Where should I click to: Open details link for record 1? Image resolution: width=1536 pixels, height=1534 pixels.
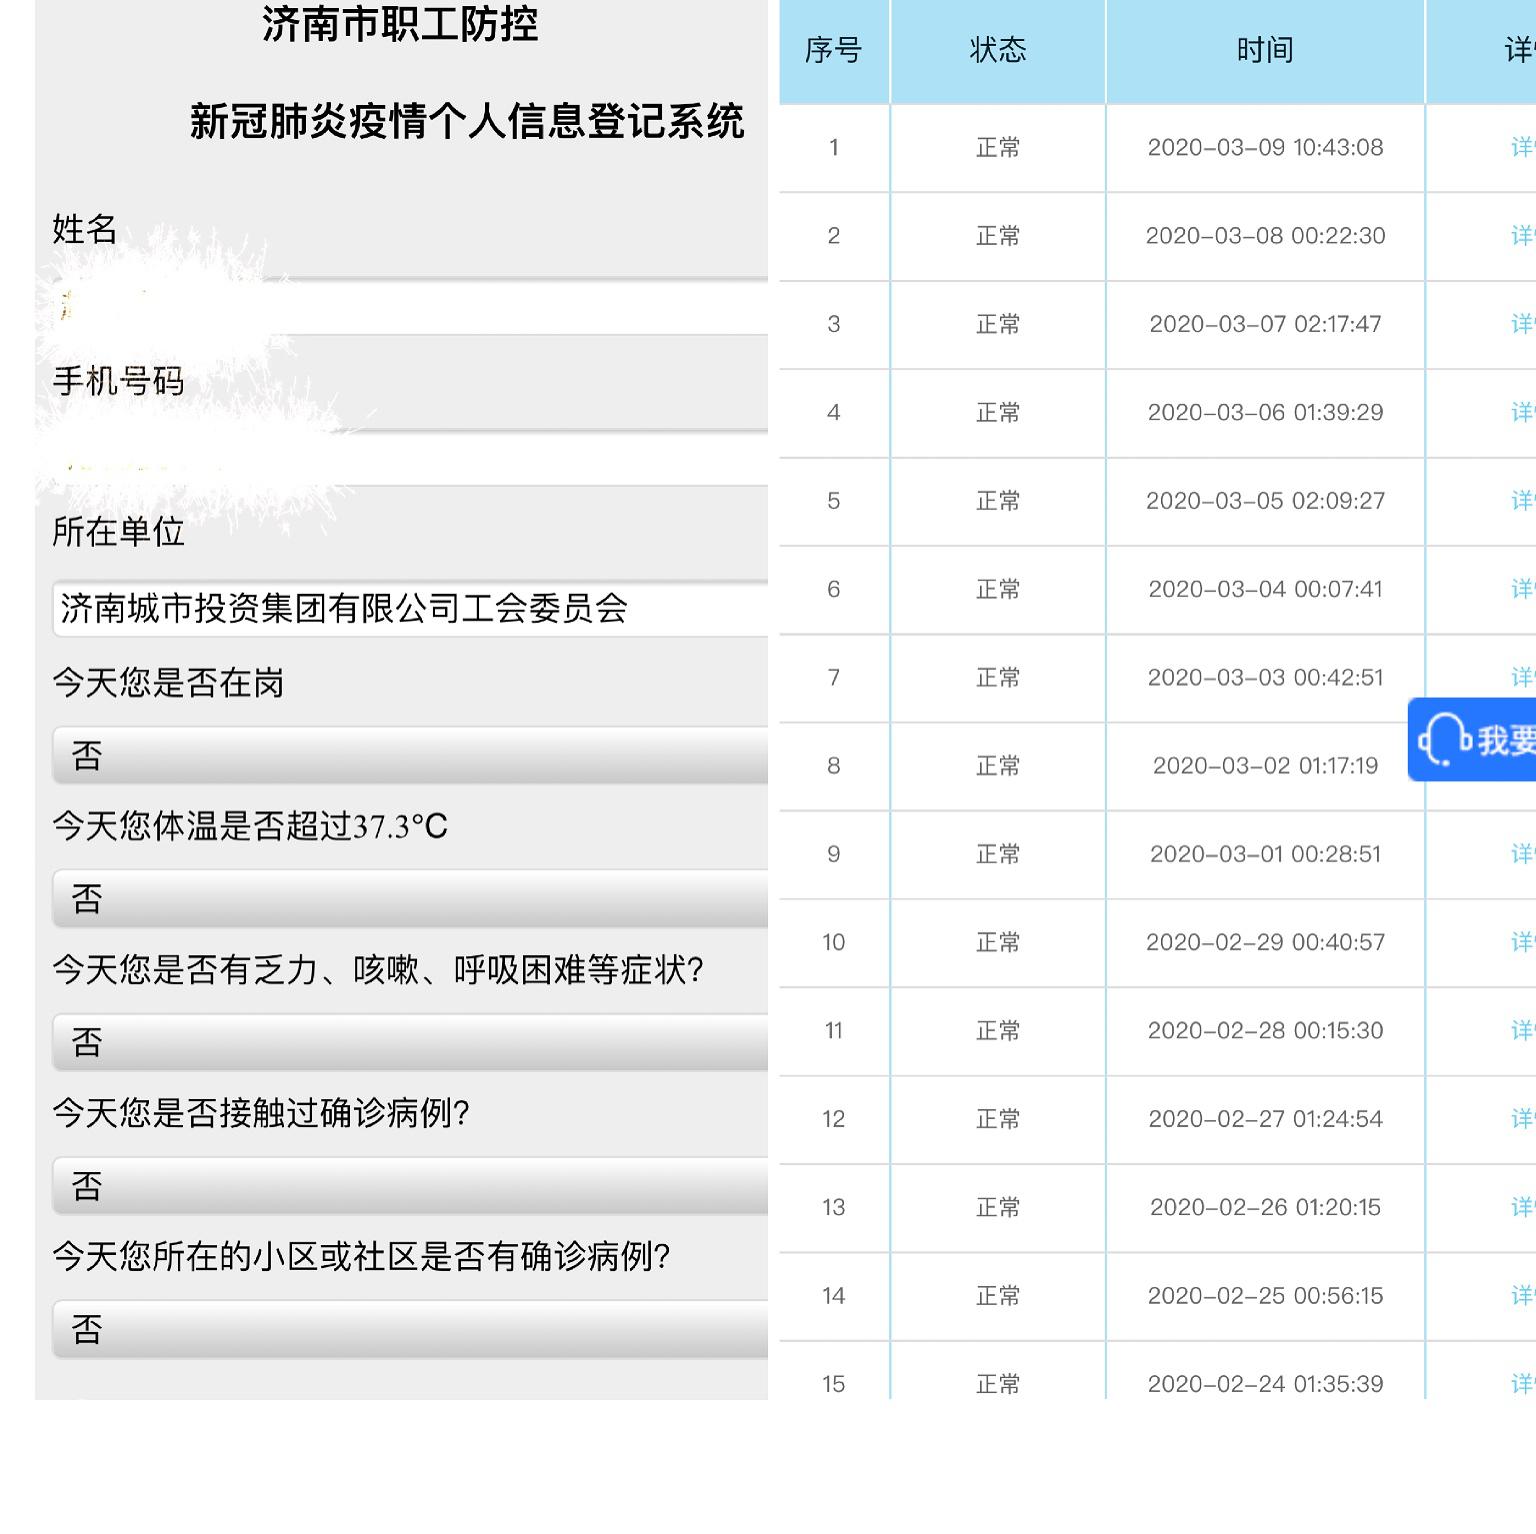(1521, 148)
